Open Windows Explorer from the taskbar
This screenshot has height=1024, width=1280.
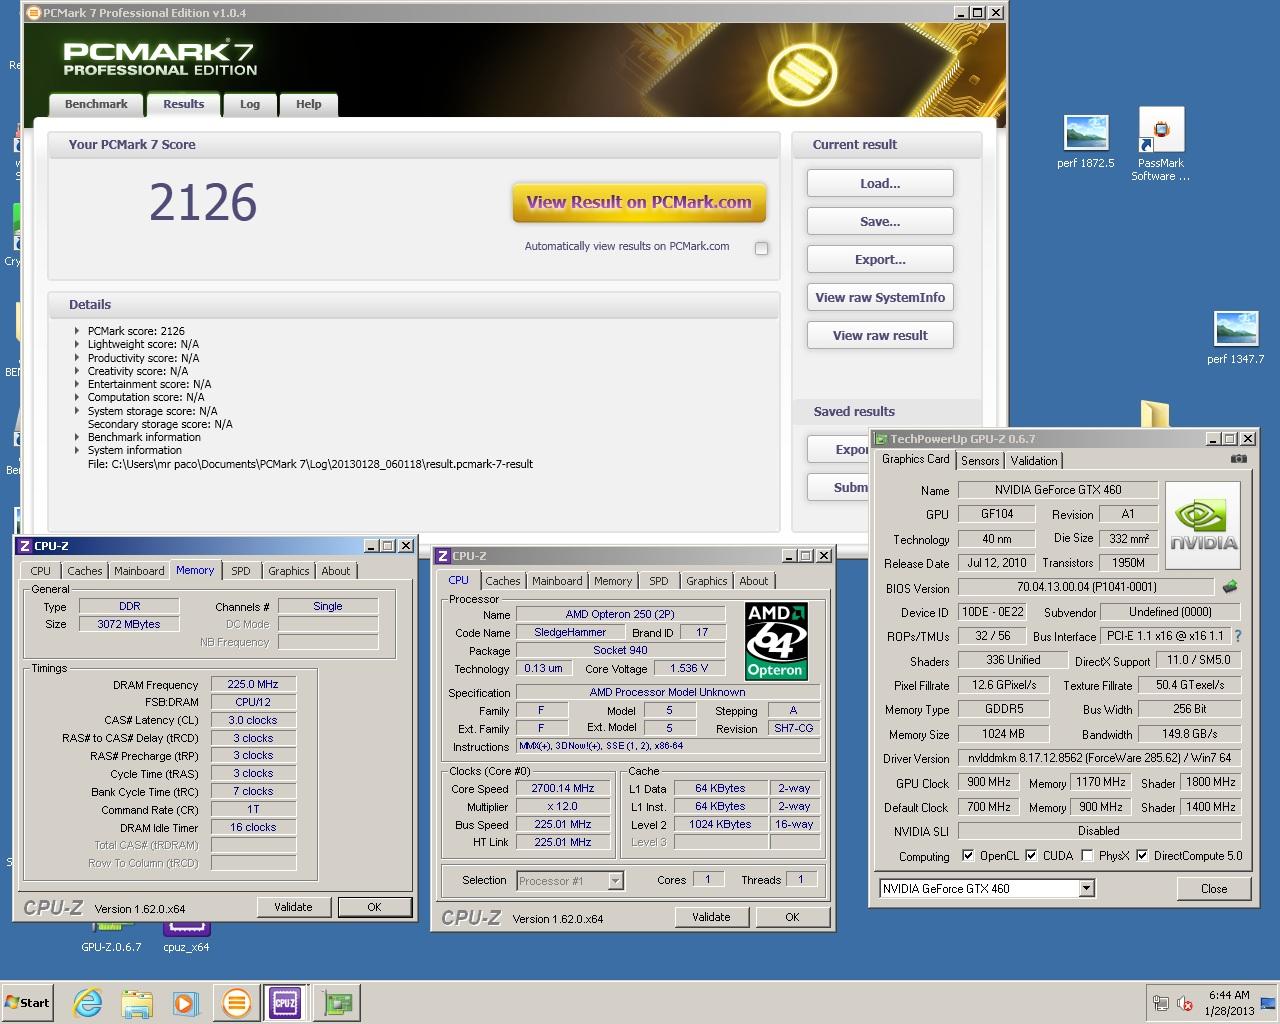(137, 1003)
